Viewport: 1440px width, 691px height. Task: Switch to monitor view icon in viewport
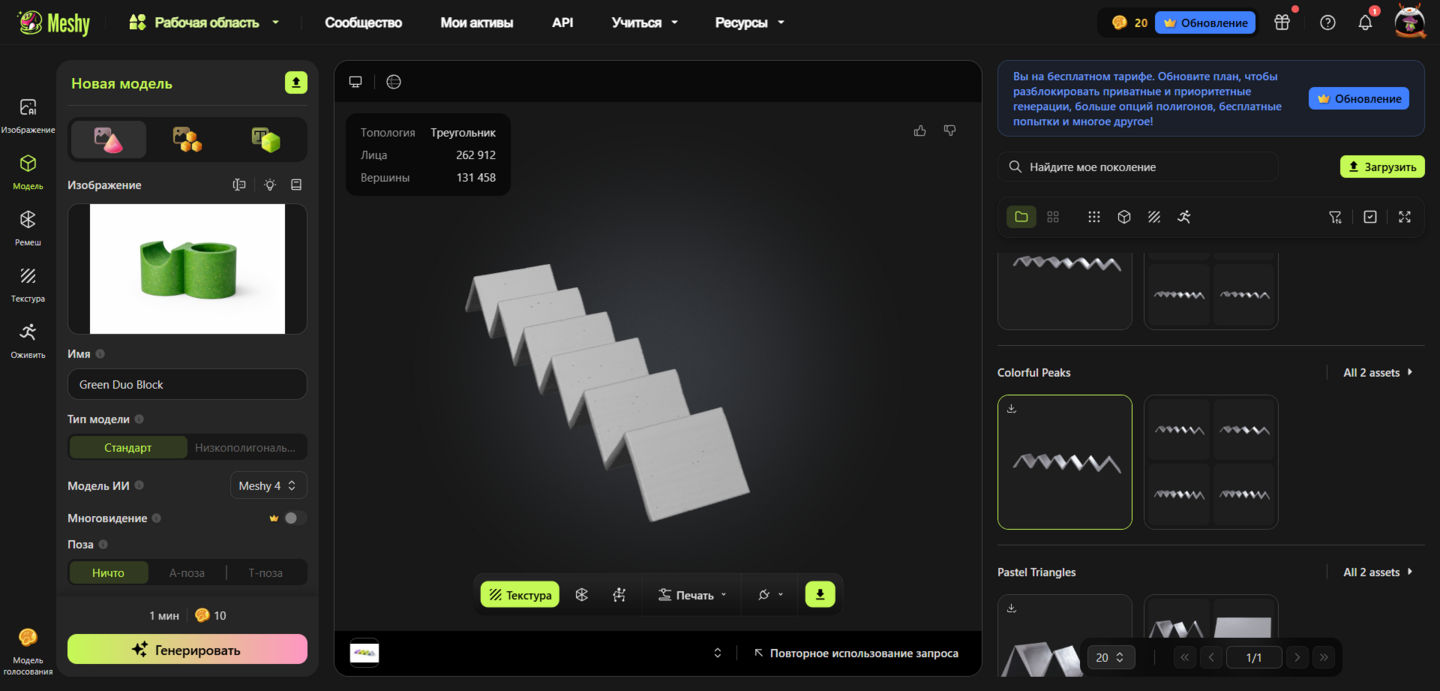[x=355, y=82]
